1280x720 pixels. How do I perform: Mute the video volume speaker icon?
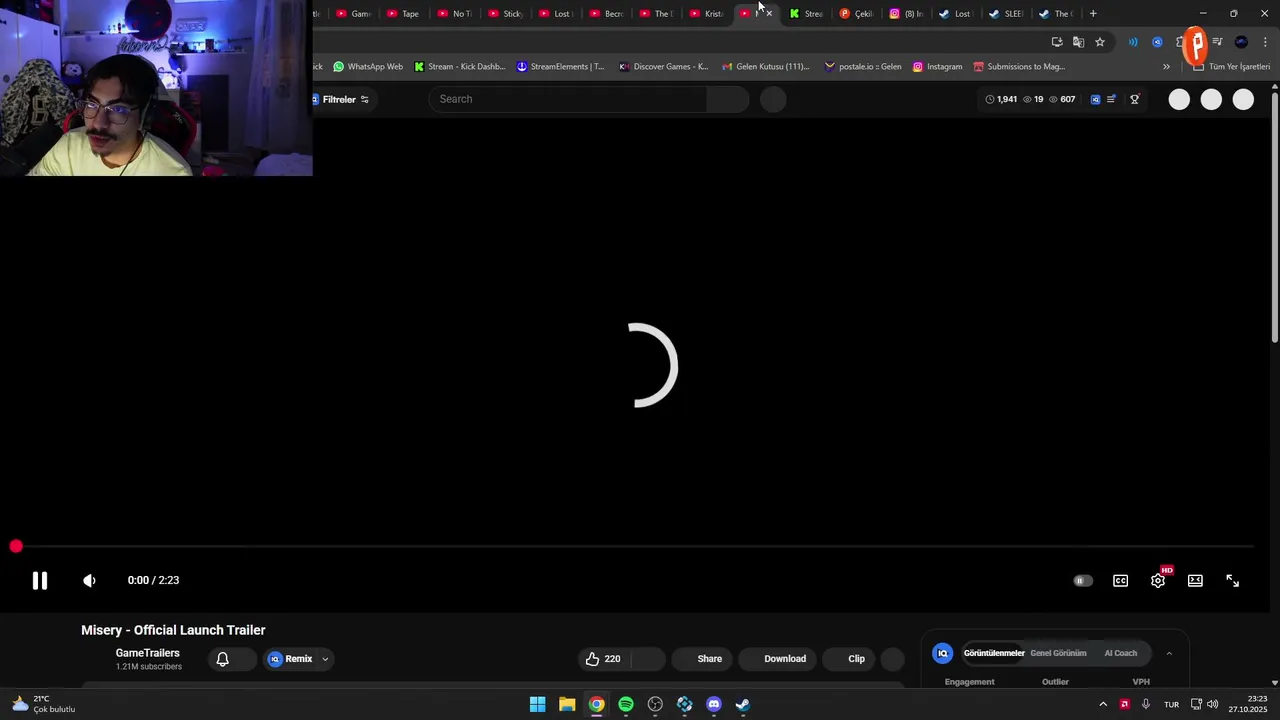coord(89,580)
